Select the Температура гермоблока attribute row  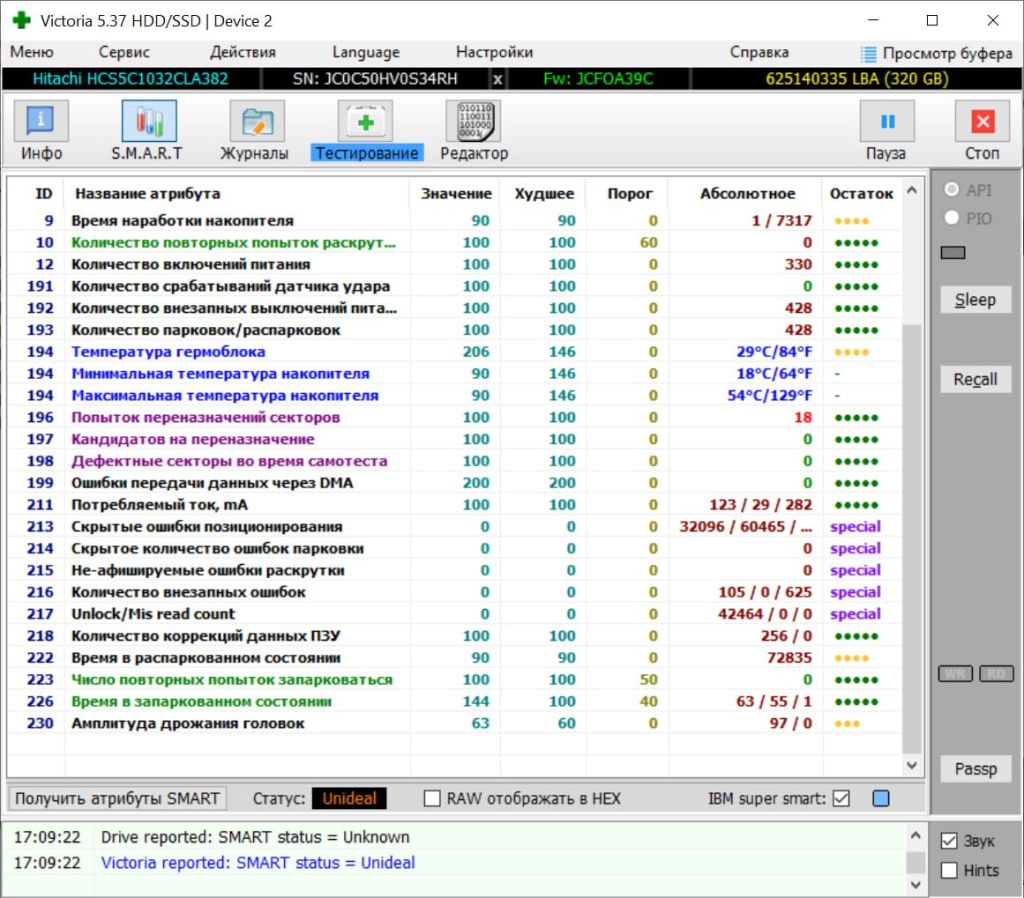455,351
